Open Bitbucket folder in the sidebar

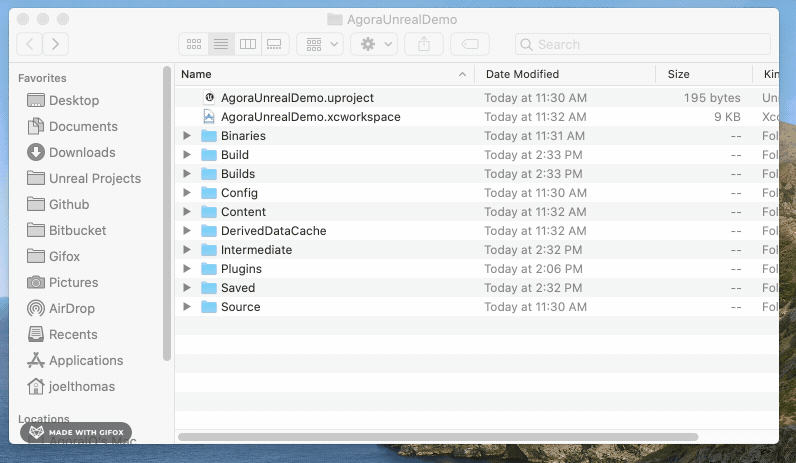coord(67,230)
